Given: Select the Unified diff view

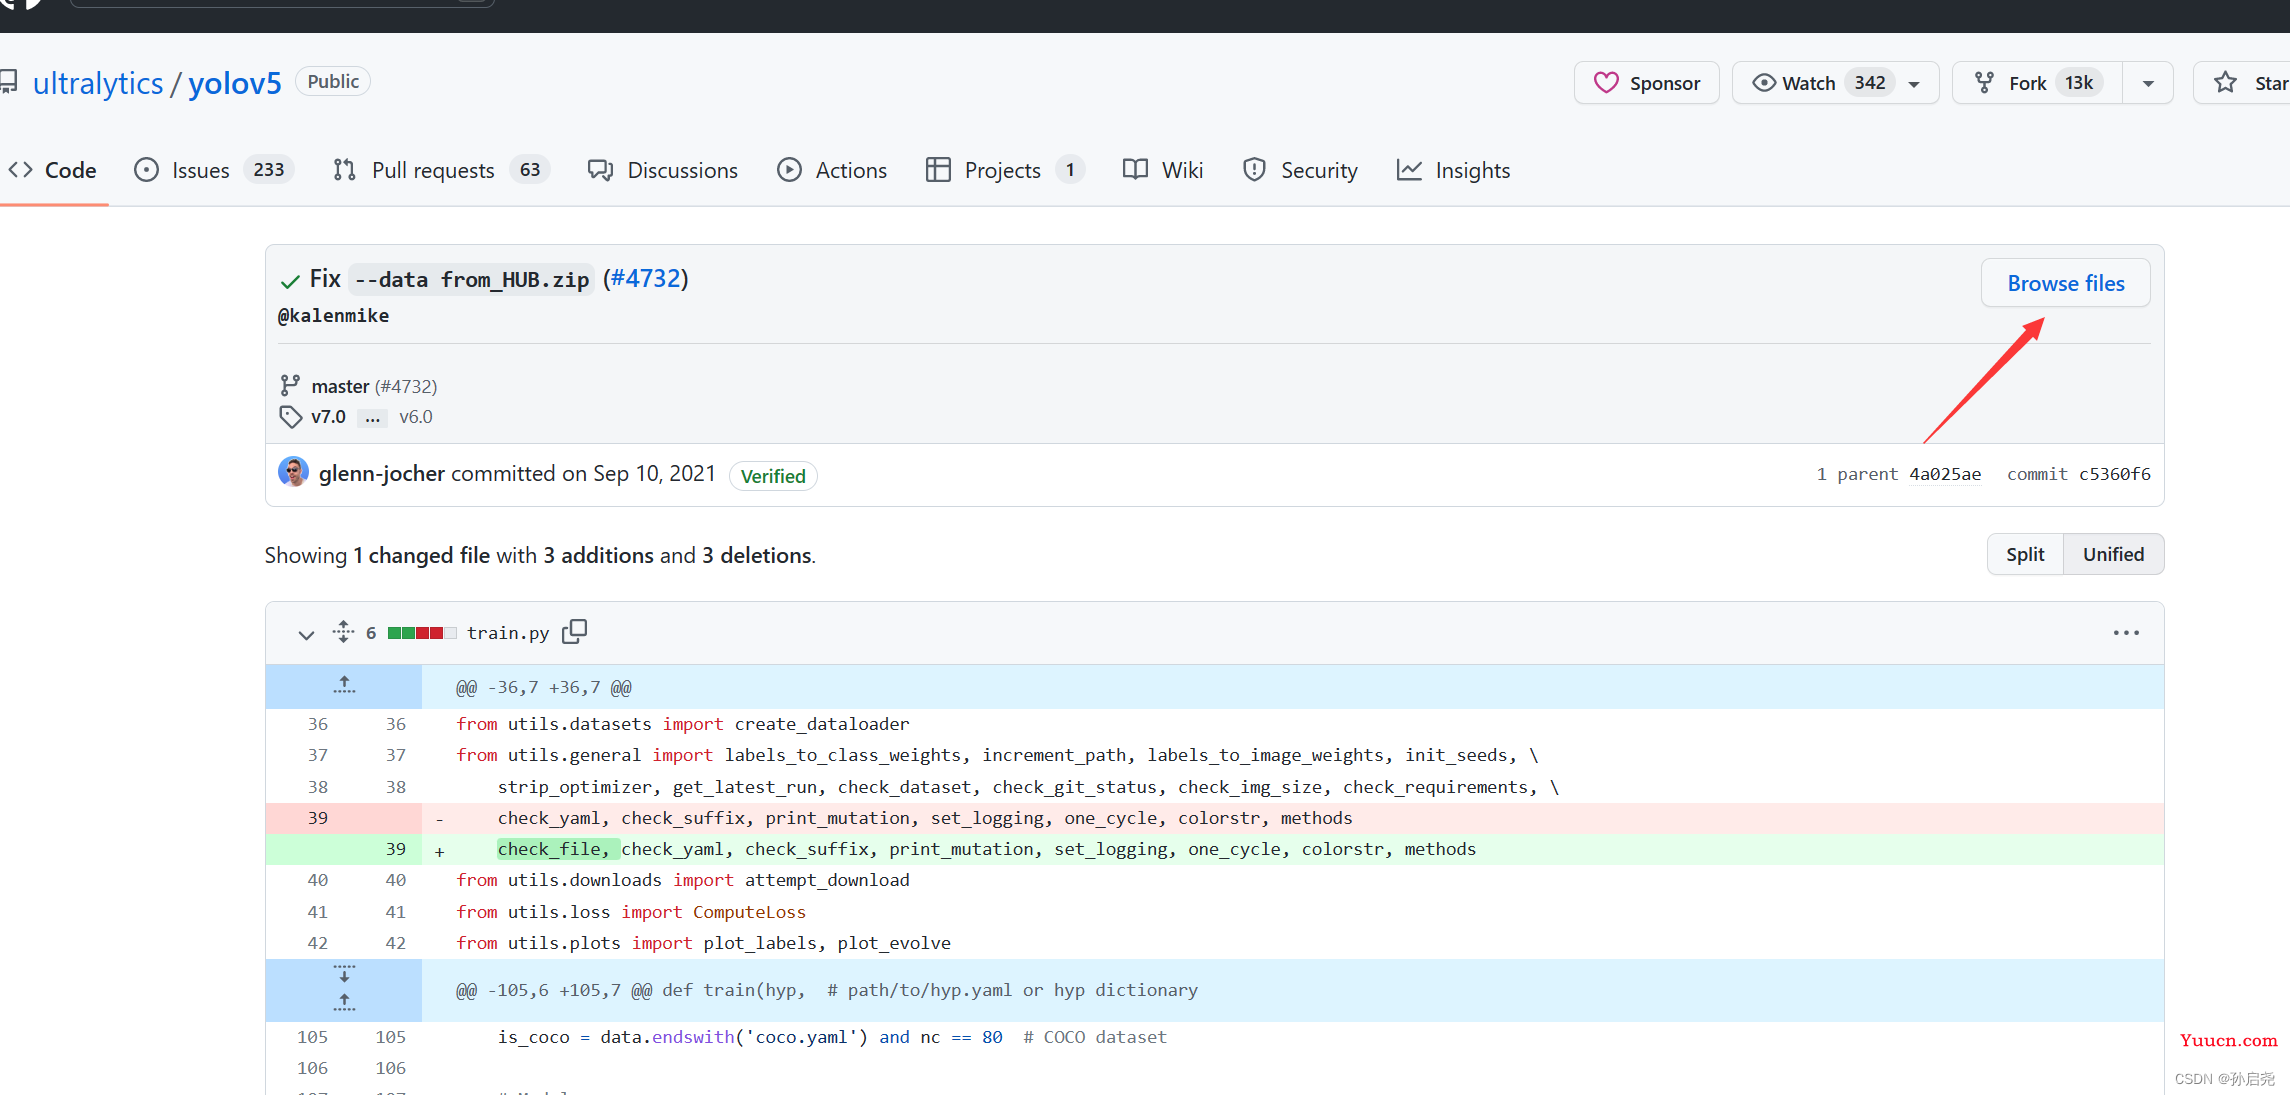Looking at the screenshot, I should pyautogui.click(x=2113, y=554).
